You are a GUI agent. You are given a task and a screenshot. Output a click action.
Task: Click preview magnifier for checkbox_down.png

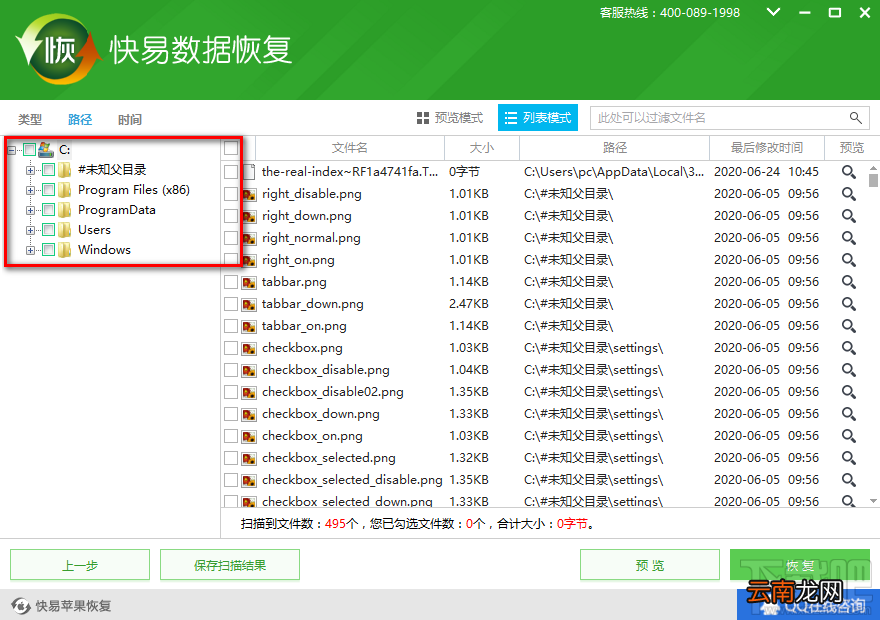click(x=849, y=414)
